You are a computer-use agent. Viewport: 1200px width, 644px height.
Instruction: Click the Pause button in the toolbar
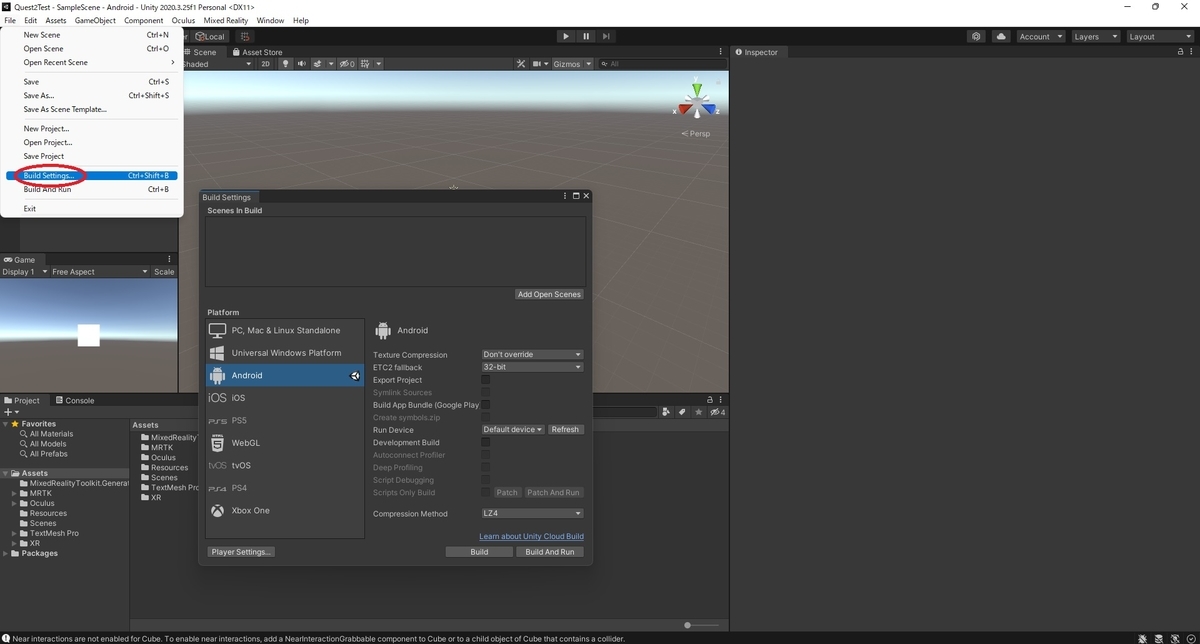(586, 36)
